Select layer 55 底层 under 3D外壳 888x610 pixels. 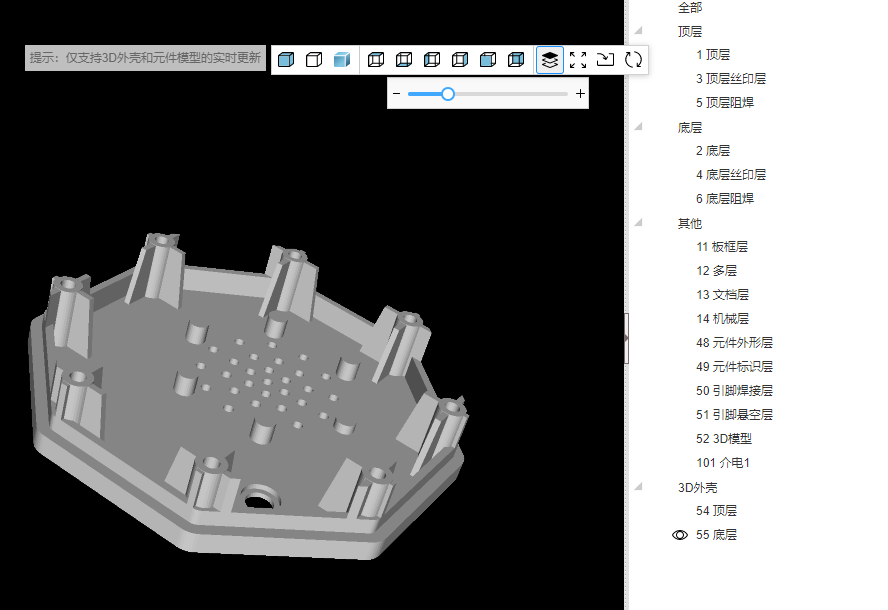[x=716, y=535]
